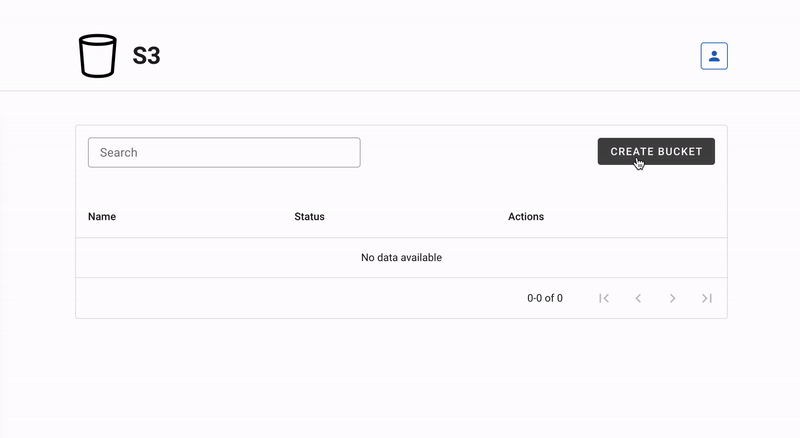Click the Create Bucket button
Viewport: 800px width, 438px height.
(656, 151)
